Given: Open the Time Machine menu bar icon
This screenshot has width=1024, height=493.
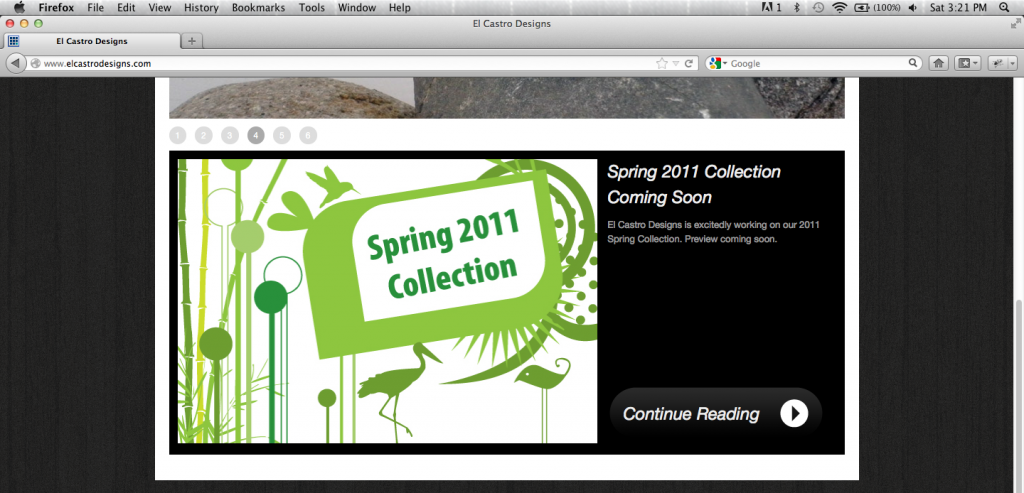Looking at the screenshot, I should (x=818, y=8).
